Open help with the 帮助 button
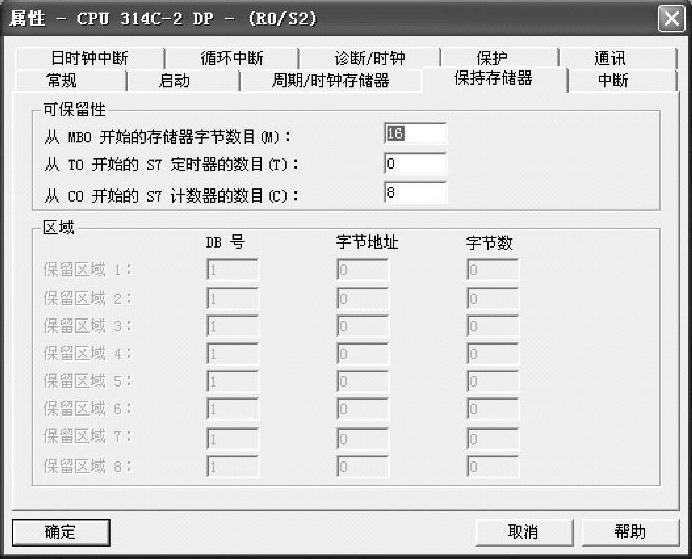The image size is (692, 559). click(630, 532)
